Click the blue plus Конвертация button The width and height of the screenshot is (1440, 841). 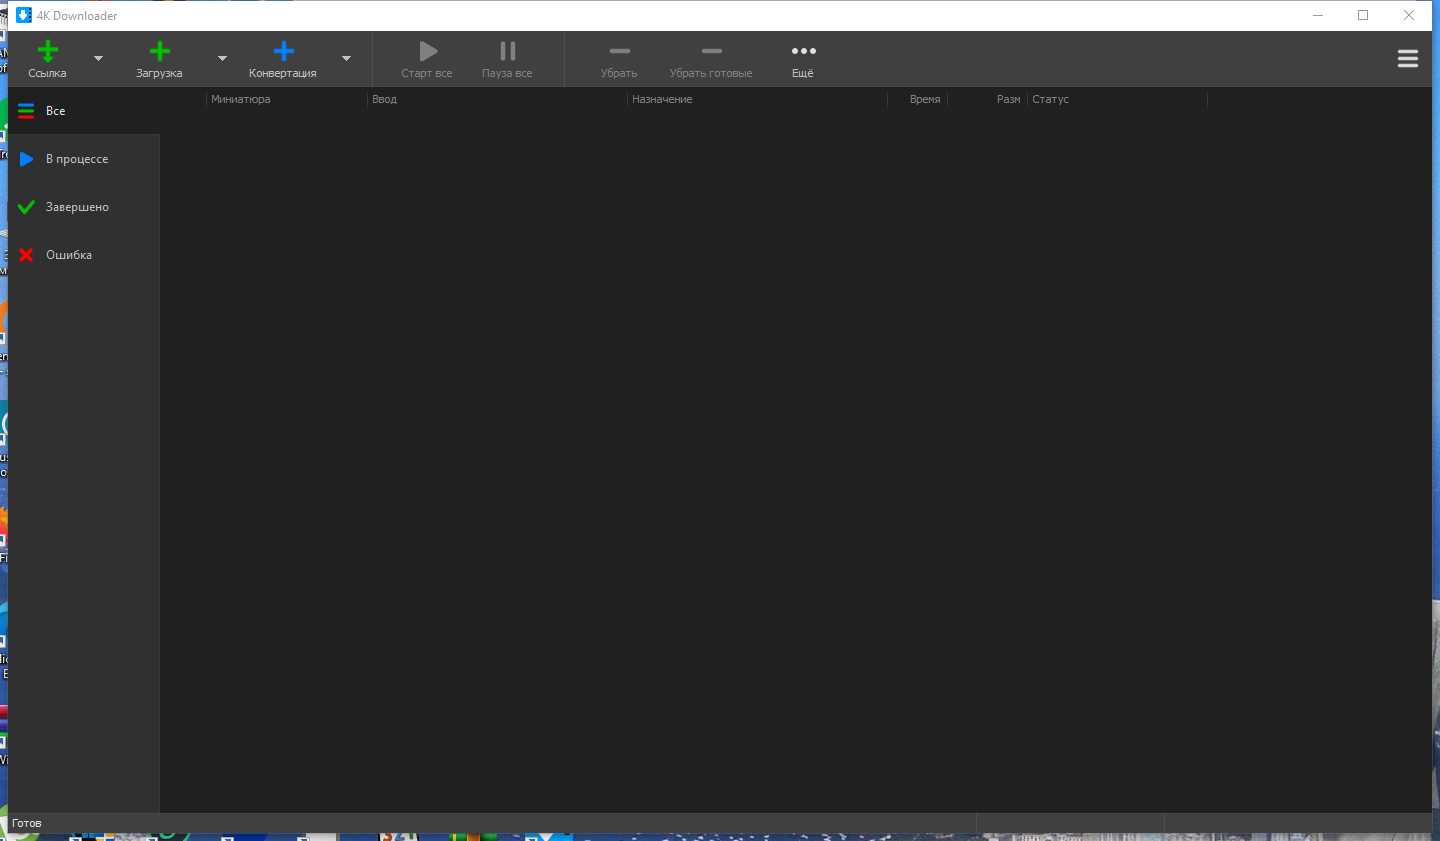pyautogui.click(x=283, y=59)
